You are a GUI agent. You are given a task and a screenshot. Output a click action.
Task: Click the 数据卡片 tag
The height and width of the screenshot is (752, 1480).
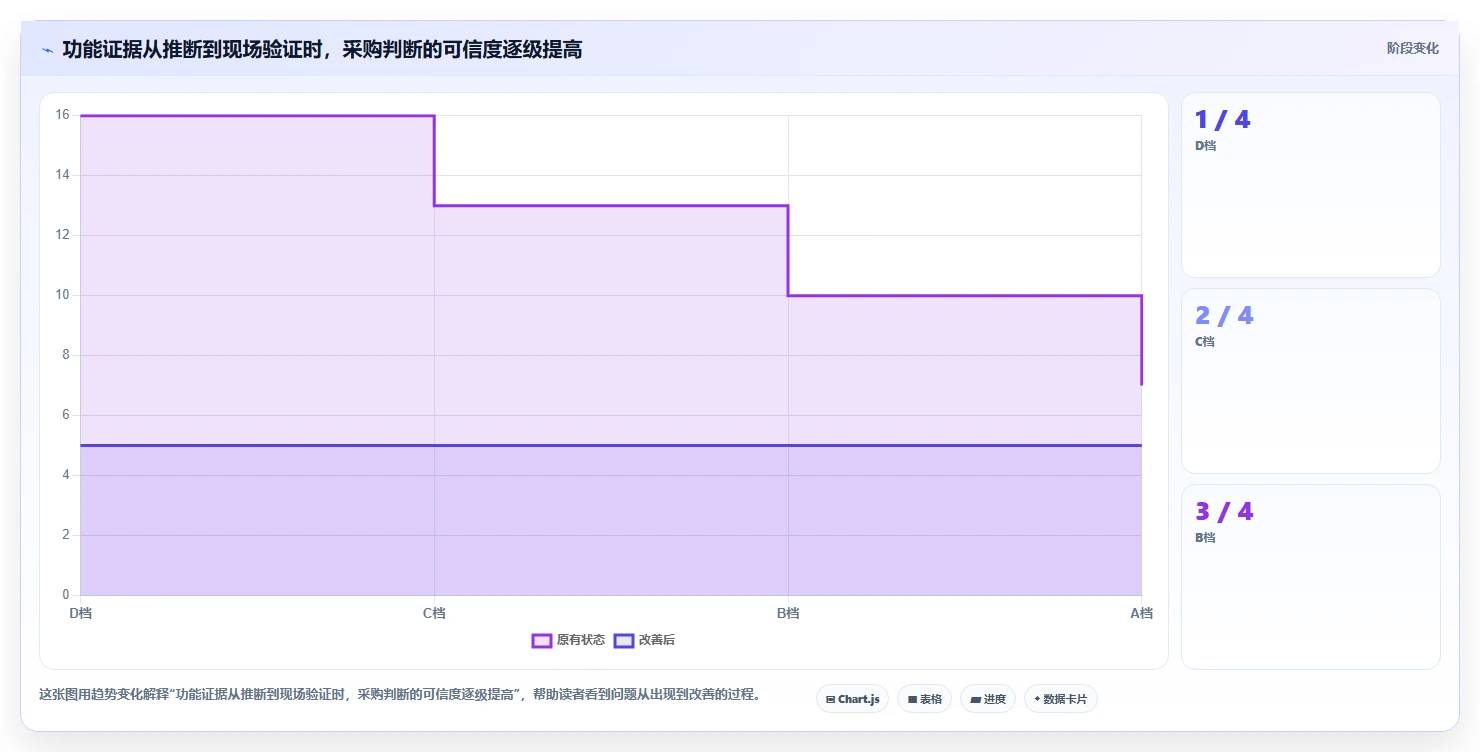[x=1060, y=699]
